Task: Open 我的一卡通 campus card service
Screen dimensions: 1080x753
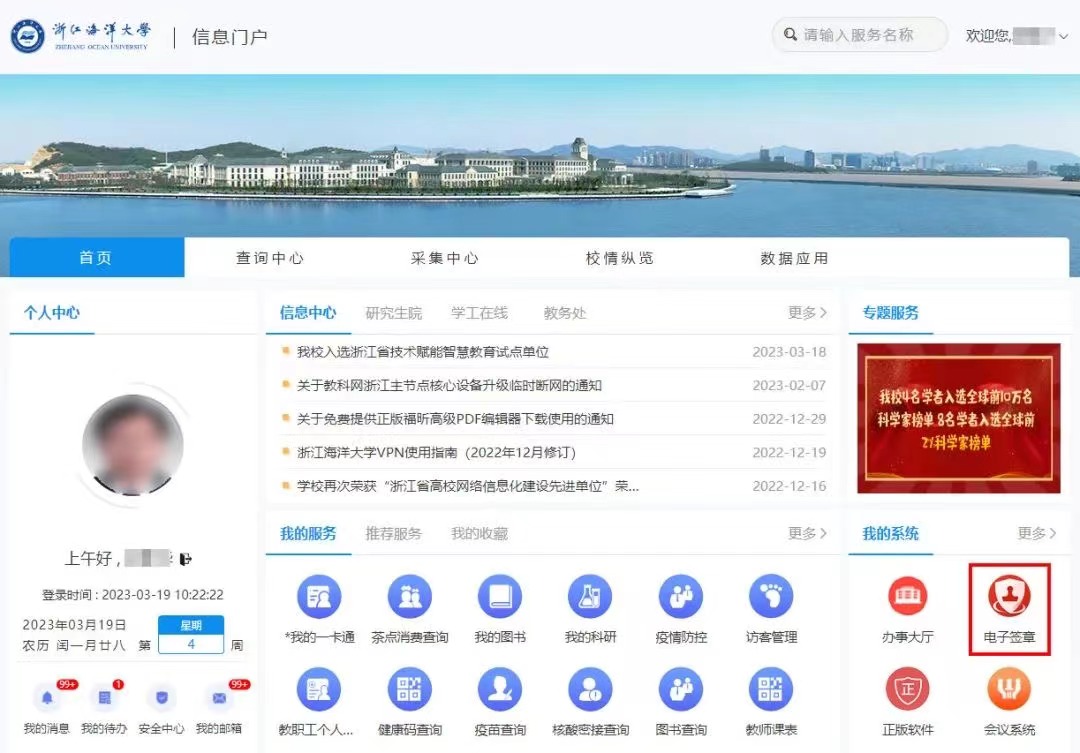Action: (x=319, y=600)
